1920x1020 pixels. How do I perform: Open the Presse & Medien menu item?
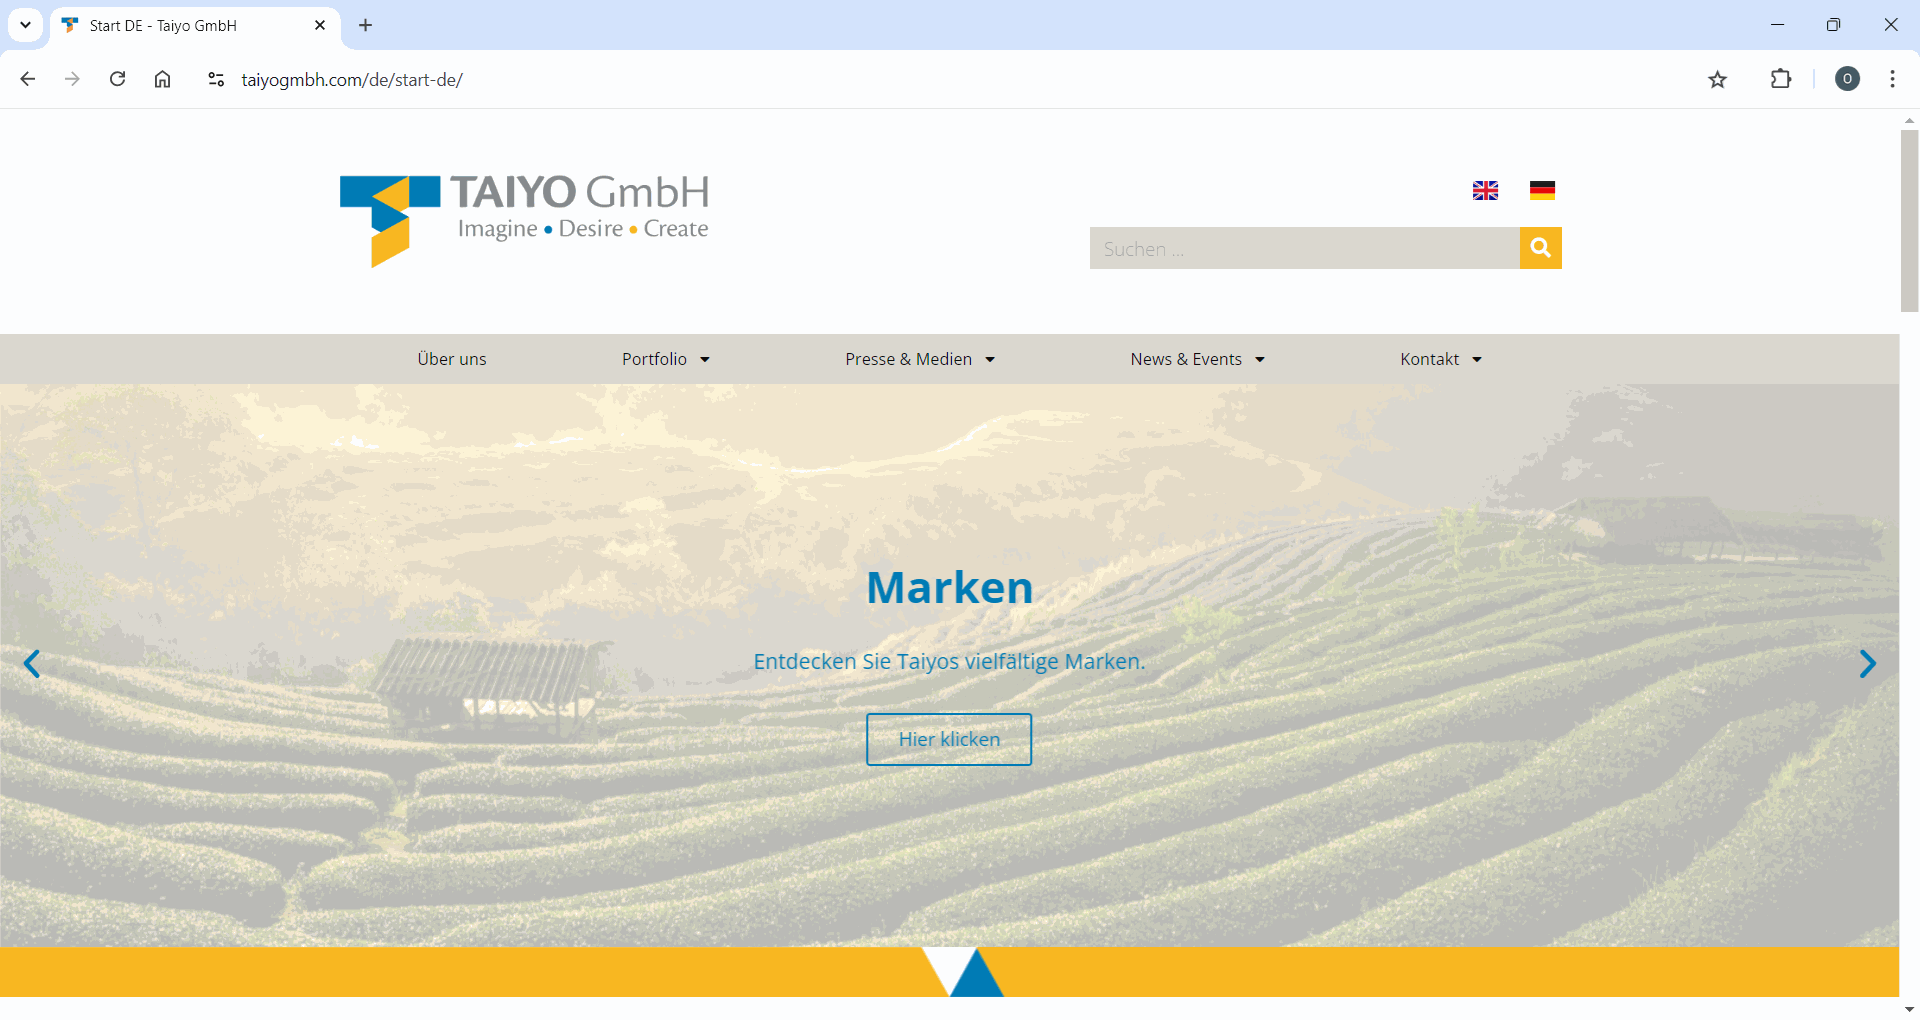coord(908,359)
